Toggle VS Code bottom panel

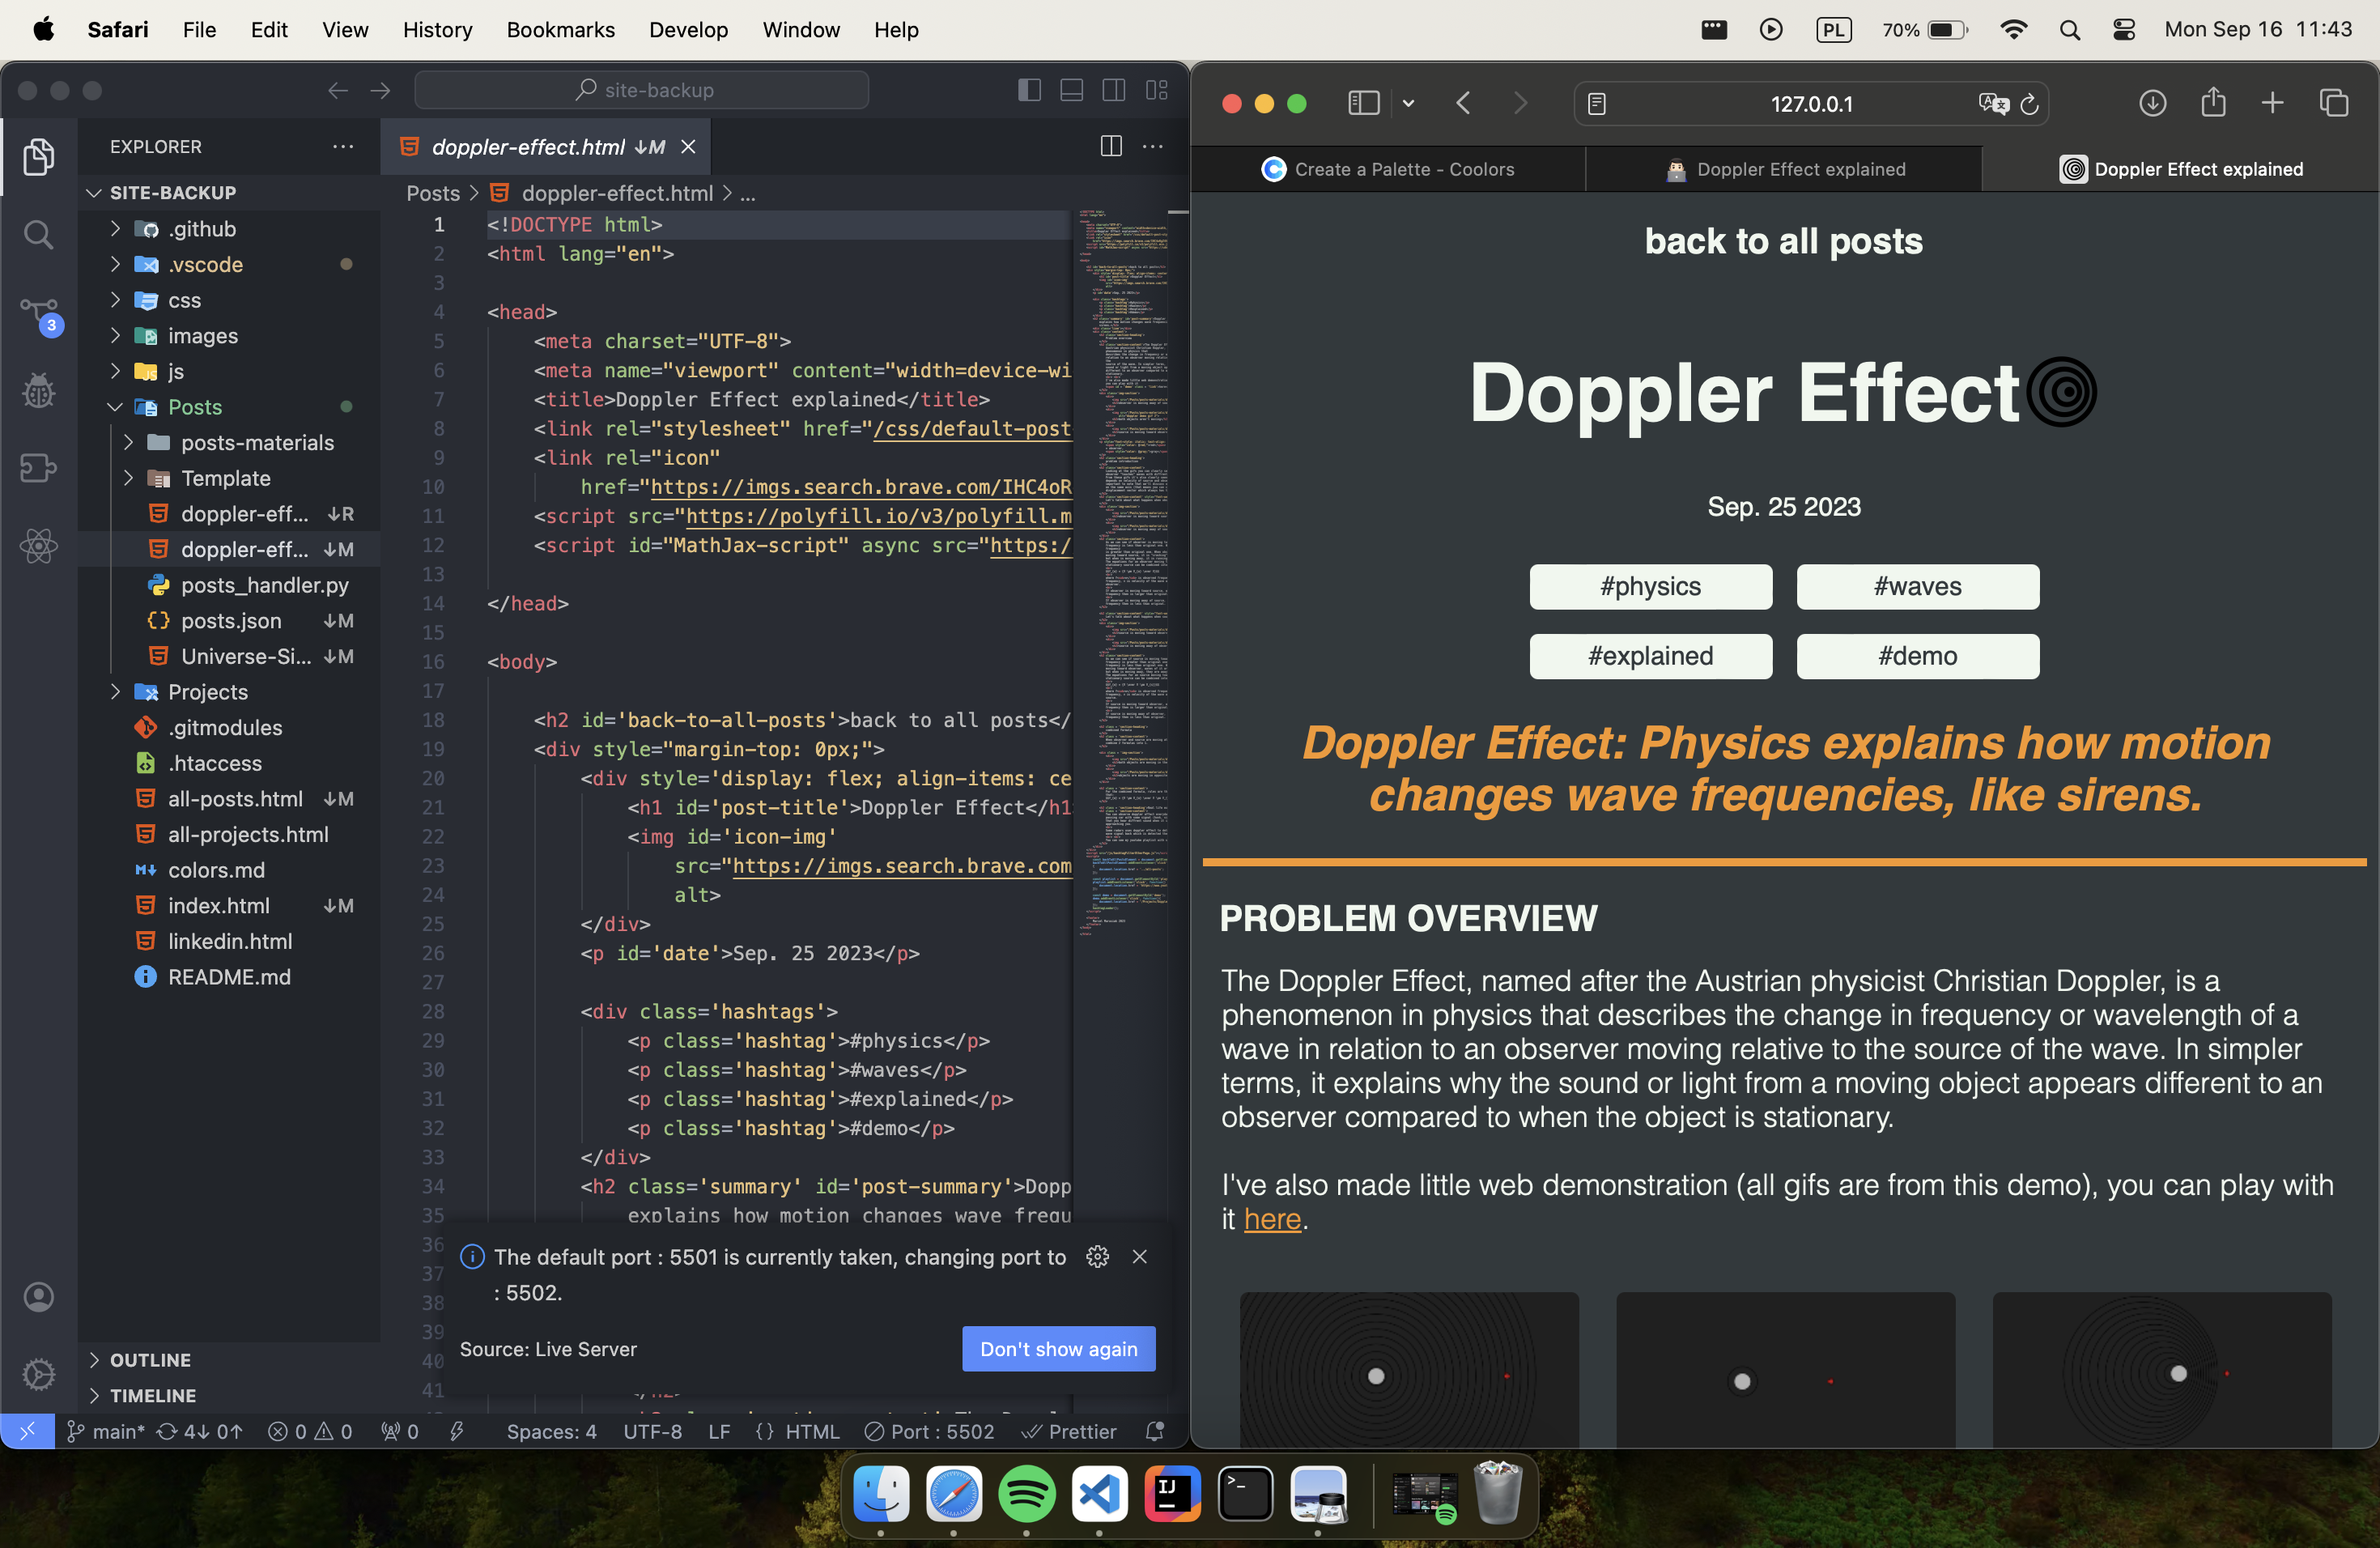coord(1071,90)
